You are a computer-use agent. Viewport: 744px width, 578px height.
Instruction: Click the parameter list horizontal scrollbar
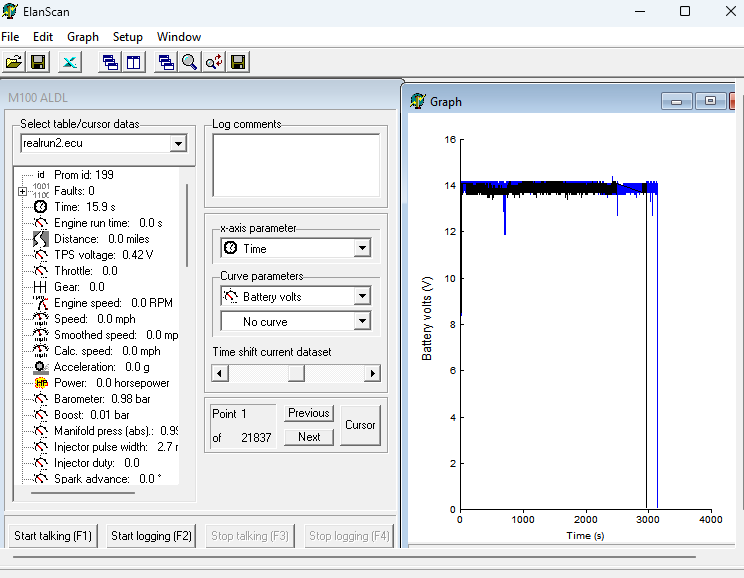click(x=83, y=493)
